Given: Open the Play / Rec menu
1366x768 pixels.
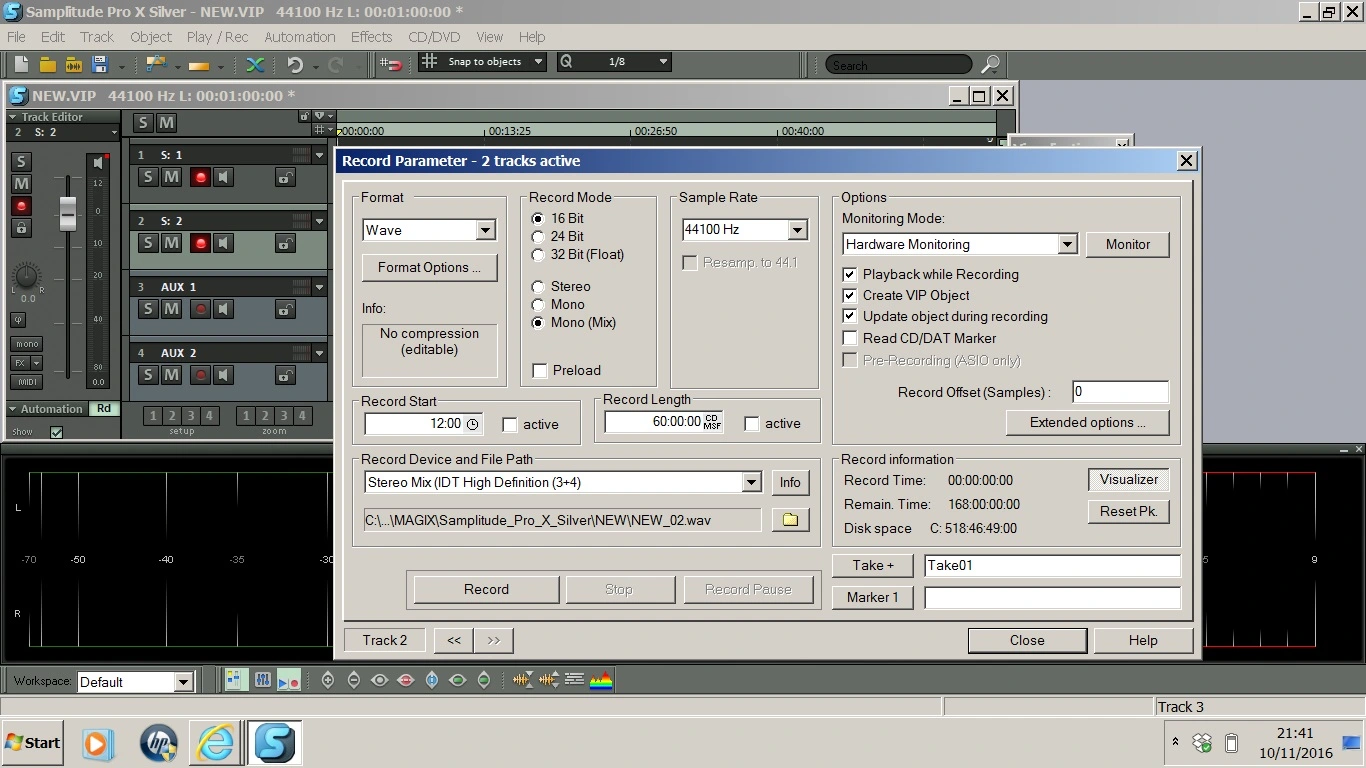Looking at the screenshot, I should click(x=217, y=37).
